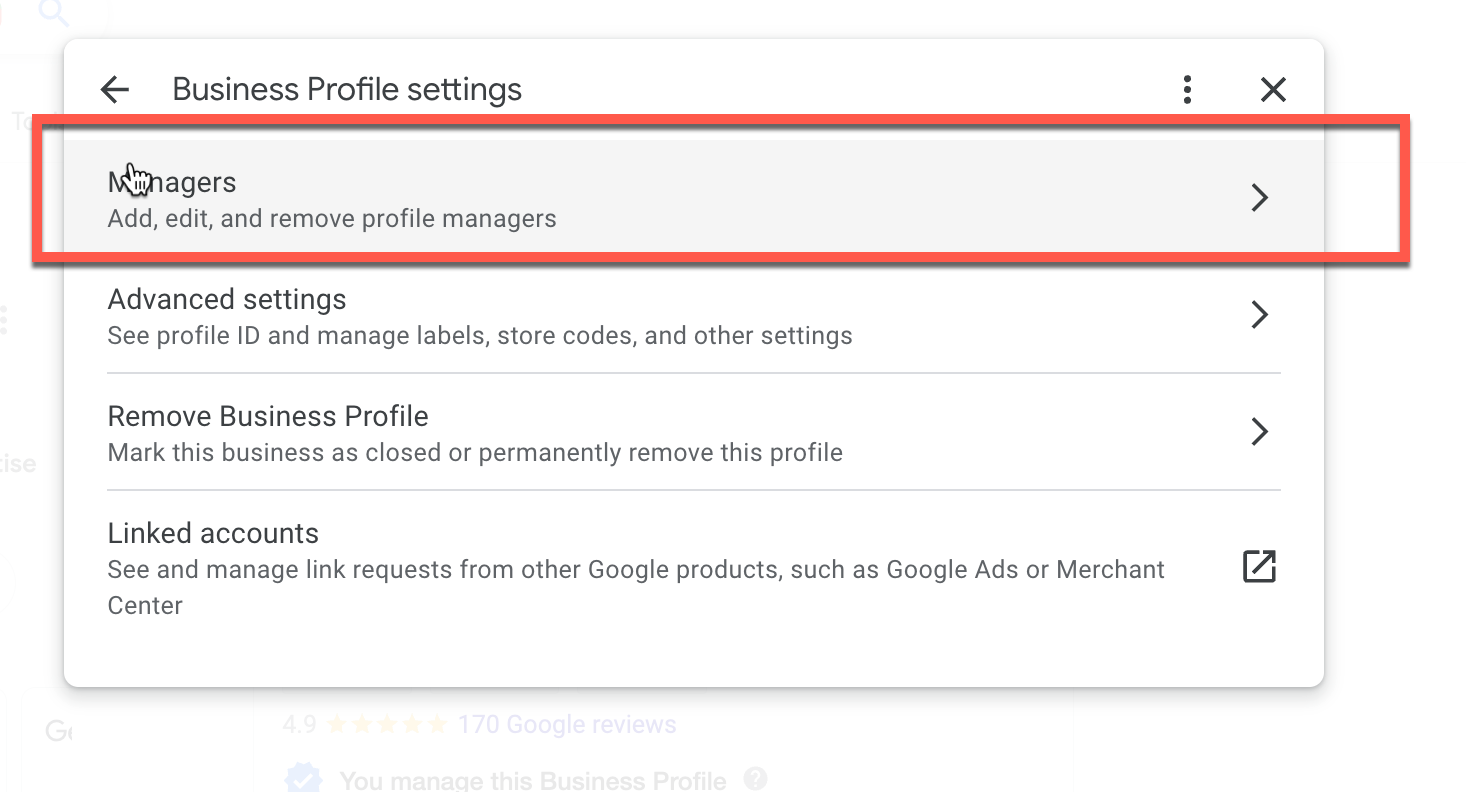Click "Mark this business as closed" description
Screen dimensions: 1466x792
point(475,453)
